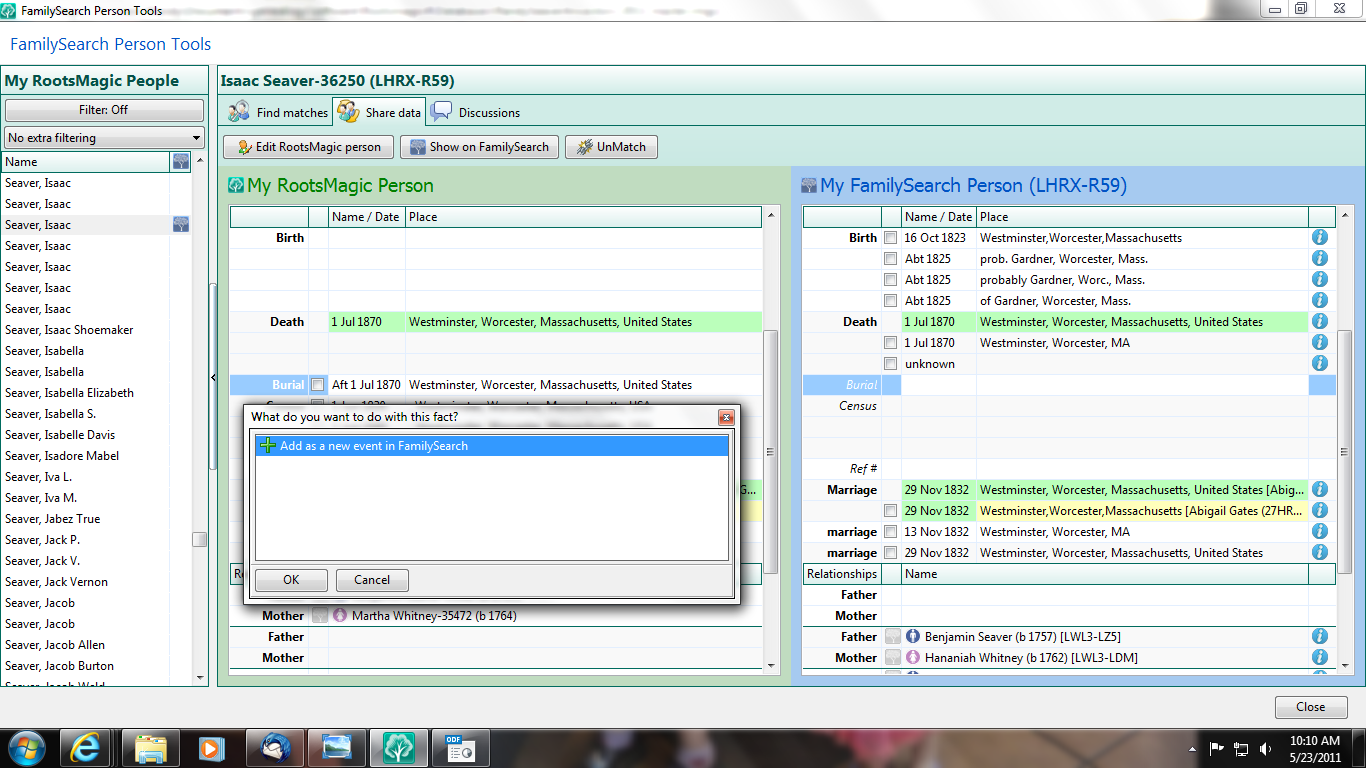Click Show on FamilySearch button
This screenshot has height=768, width=1366.
tap(479, 147)
